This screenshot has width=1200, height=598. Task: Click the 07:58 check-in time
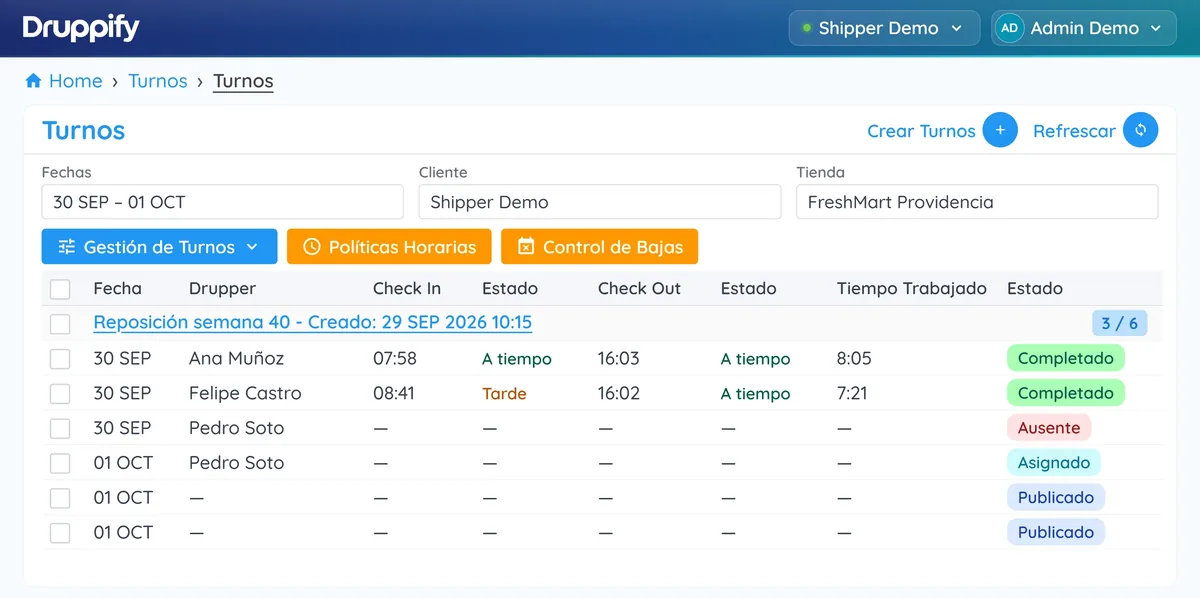395,358
